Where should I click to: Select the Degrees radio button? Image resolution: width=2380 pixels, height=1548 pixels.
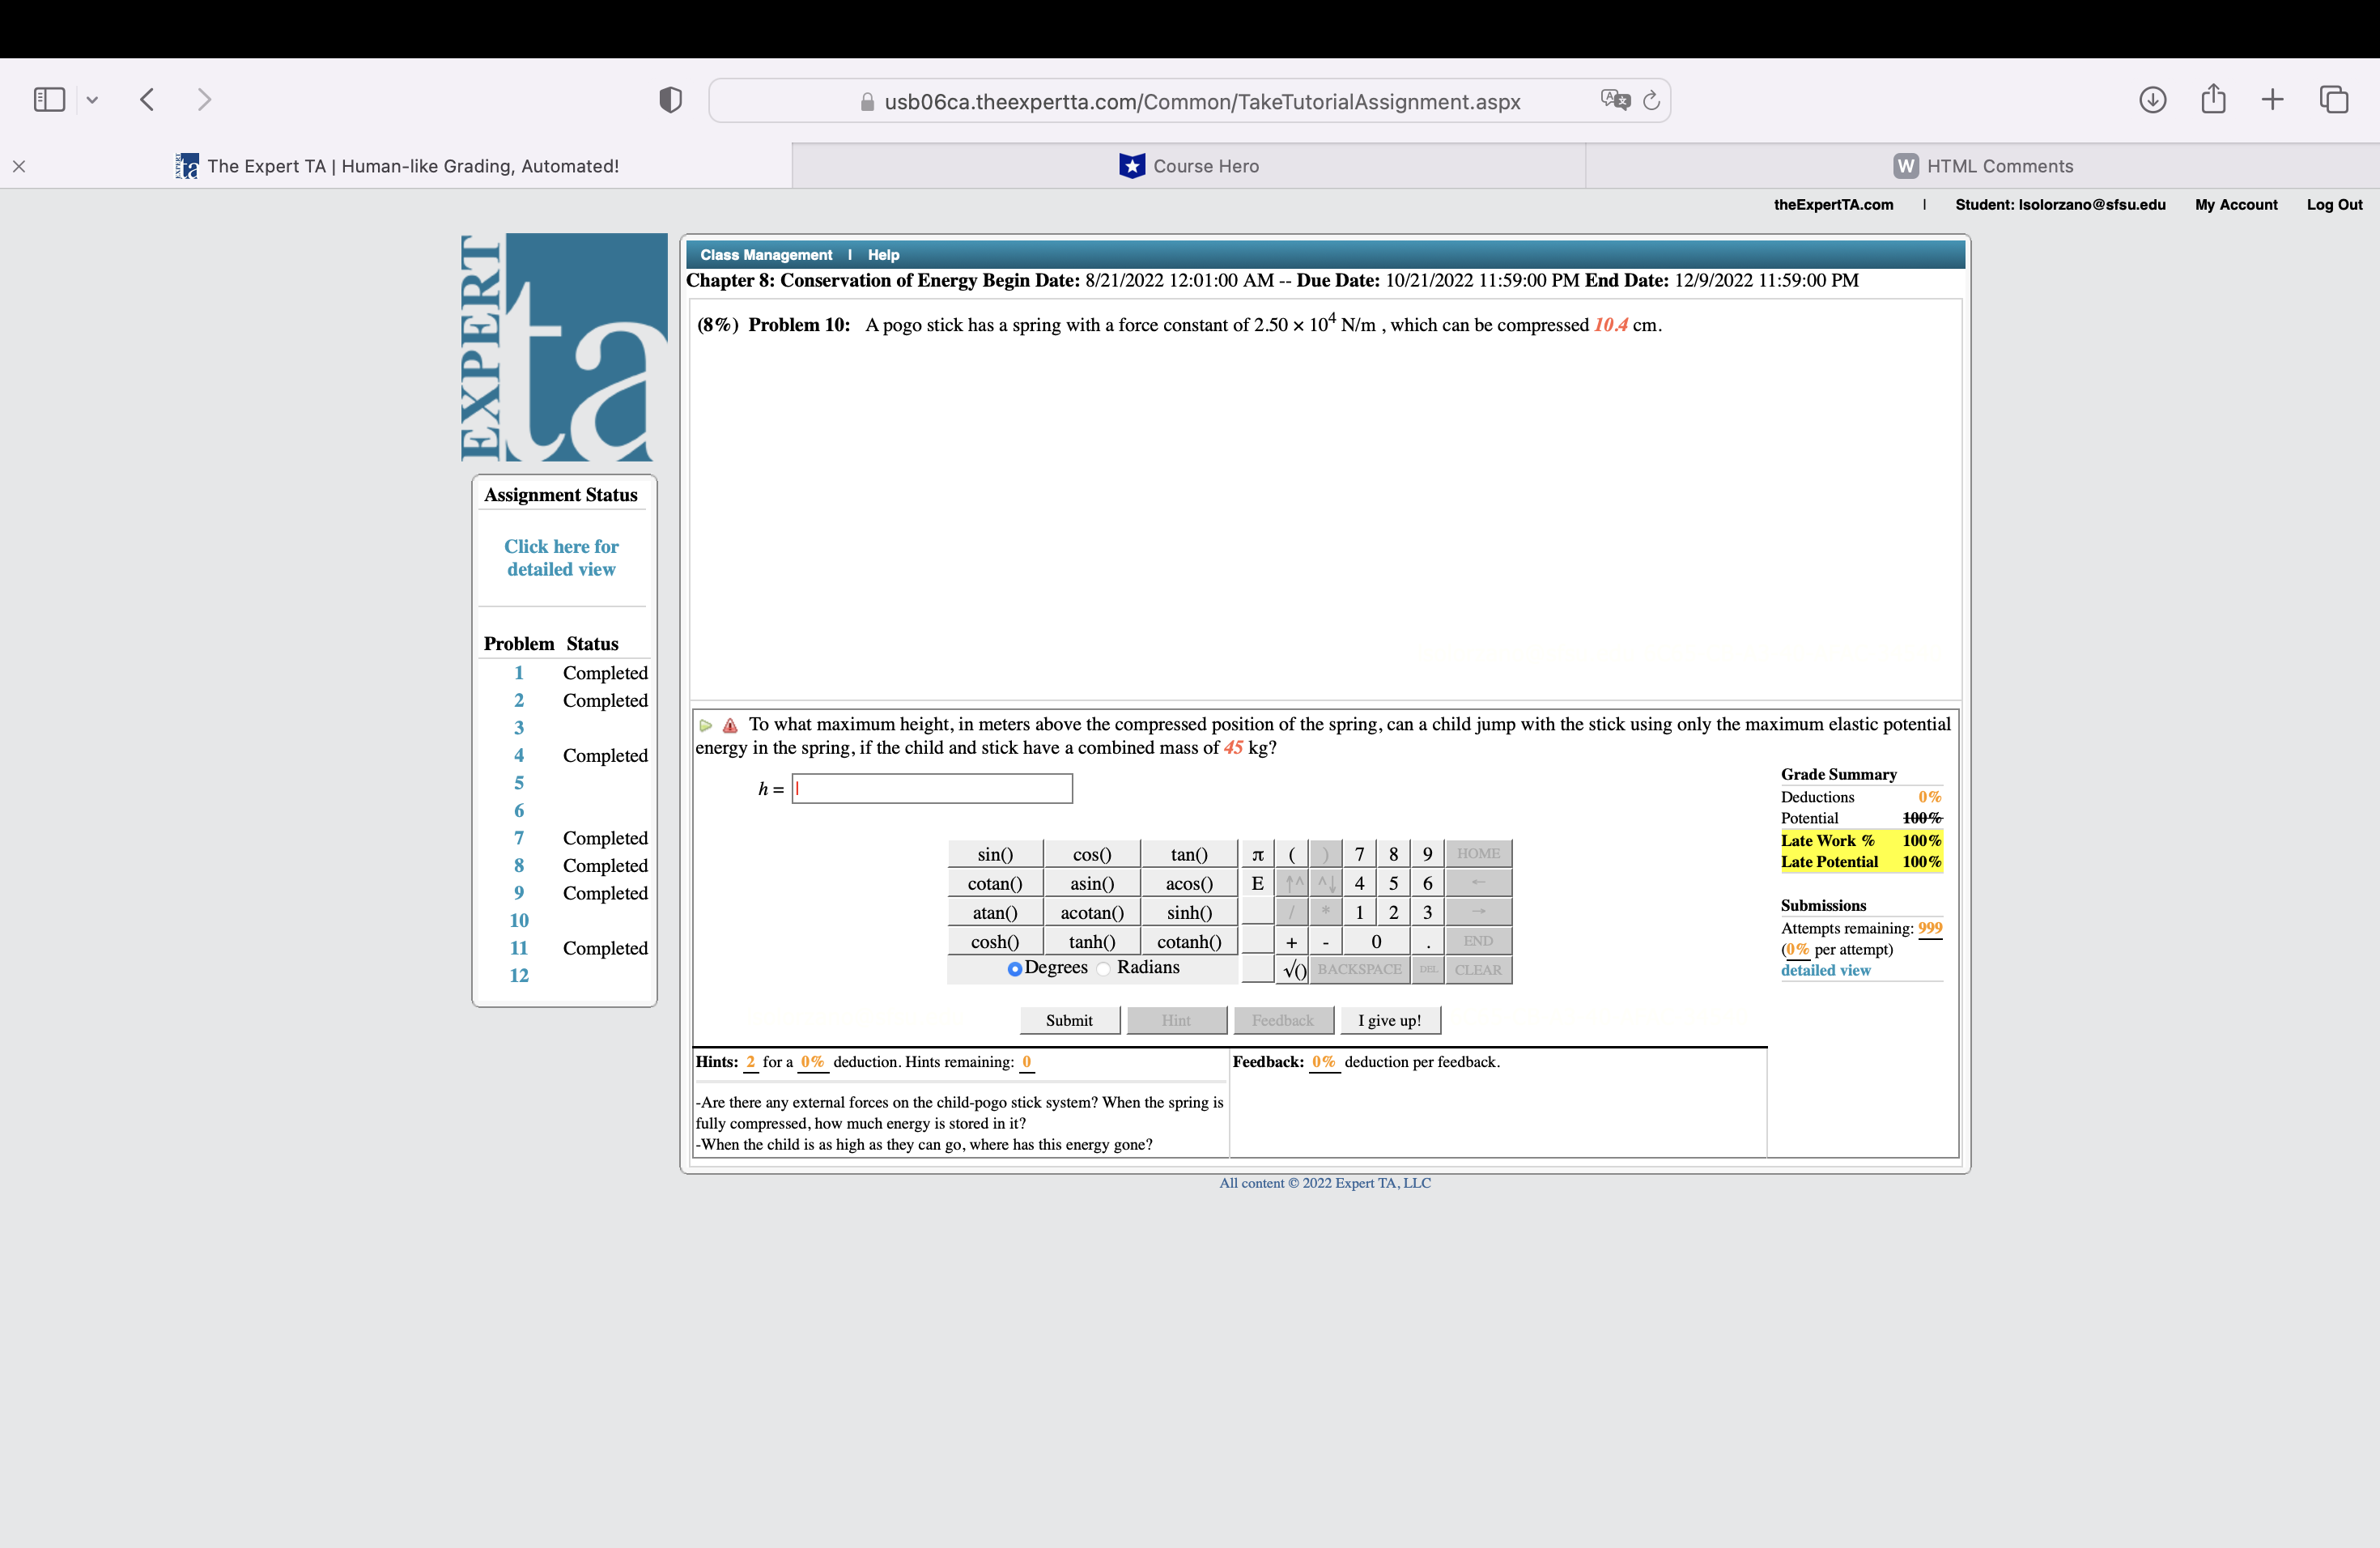[1014, 968]
